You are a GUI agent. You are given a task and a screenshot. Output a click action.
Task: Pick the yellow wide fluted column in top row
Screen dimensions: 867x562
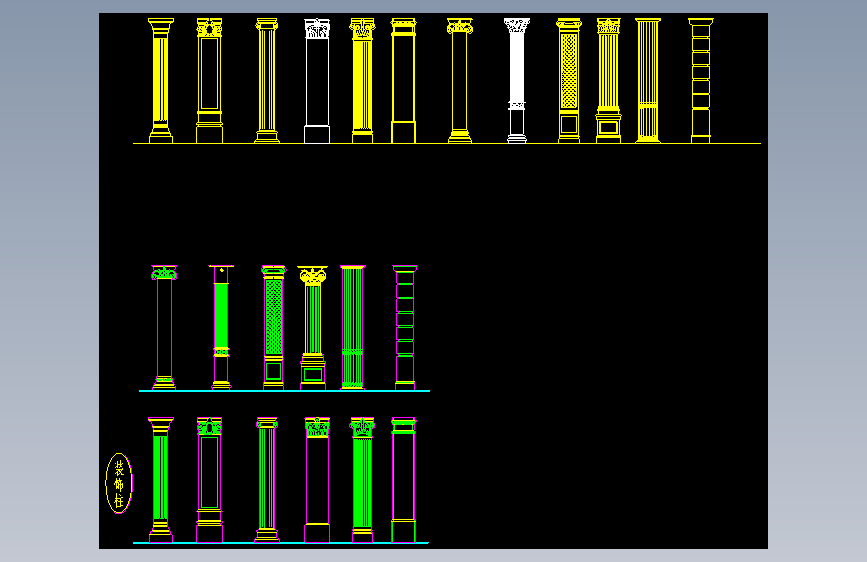click(x=648, y=81)
